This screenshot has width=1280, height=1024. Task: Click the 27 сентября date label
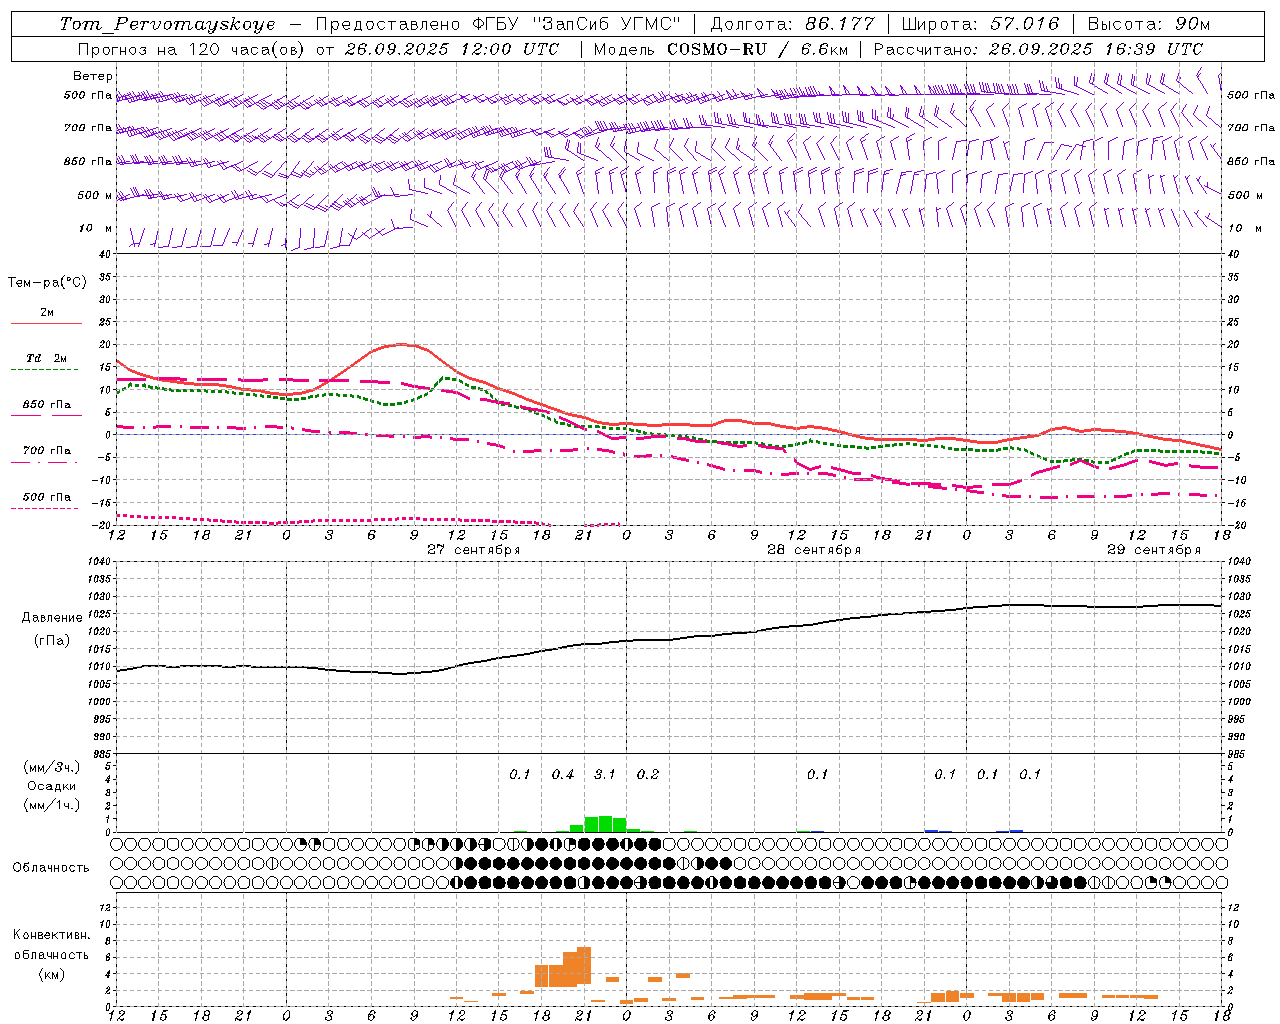474,550
